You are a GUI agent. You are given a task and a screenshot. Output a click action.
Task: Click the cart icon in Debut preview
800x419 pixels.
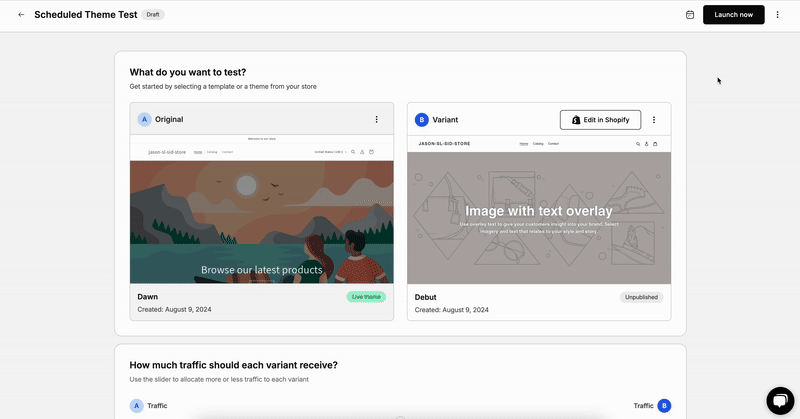pyautogui.click(x=657, y=144)
